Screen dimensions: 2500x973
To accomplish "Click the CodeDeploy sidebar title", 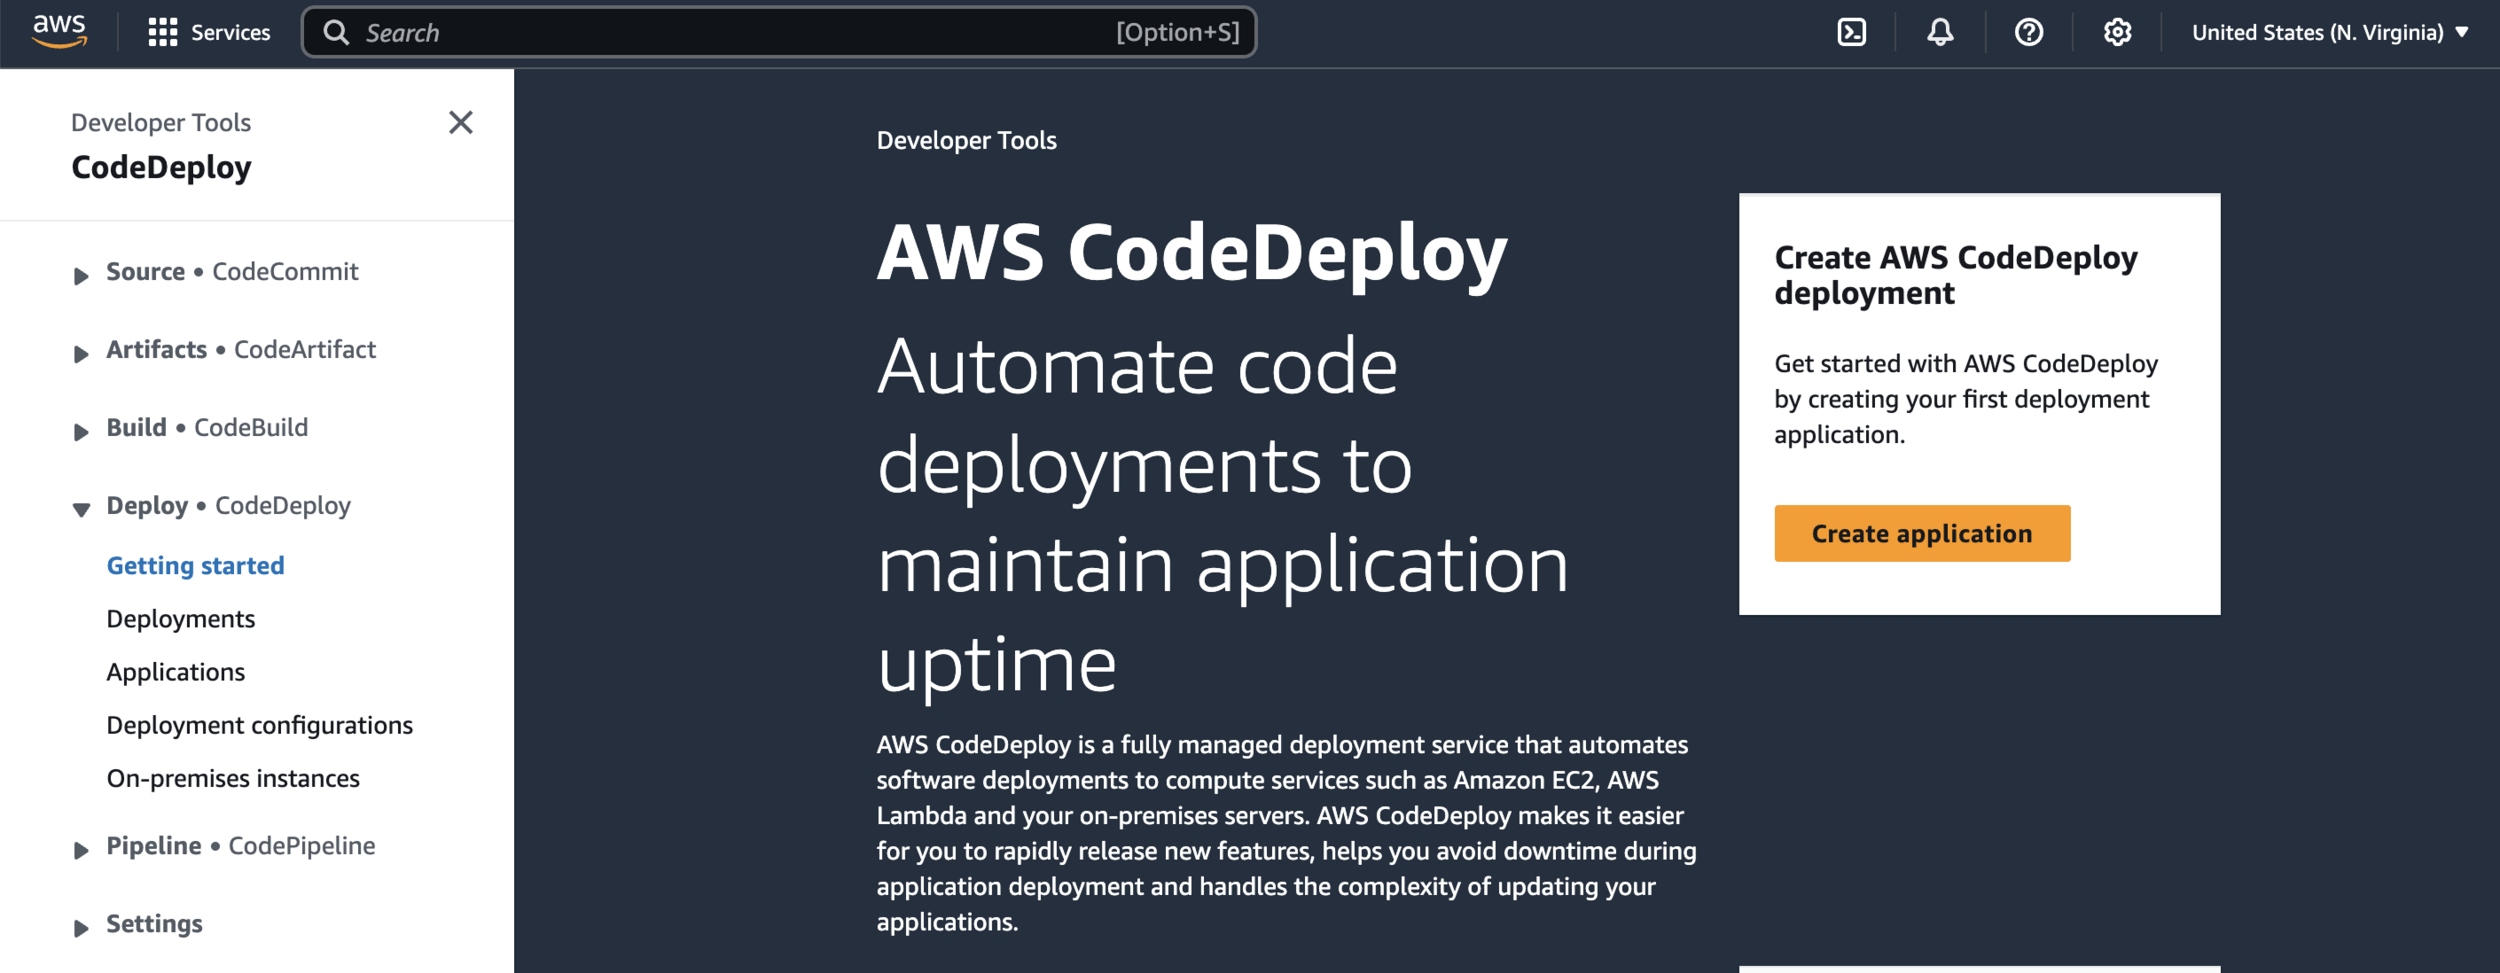I will (161, 167).
